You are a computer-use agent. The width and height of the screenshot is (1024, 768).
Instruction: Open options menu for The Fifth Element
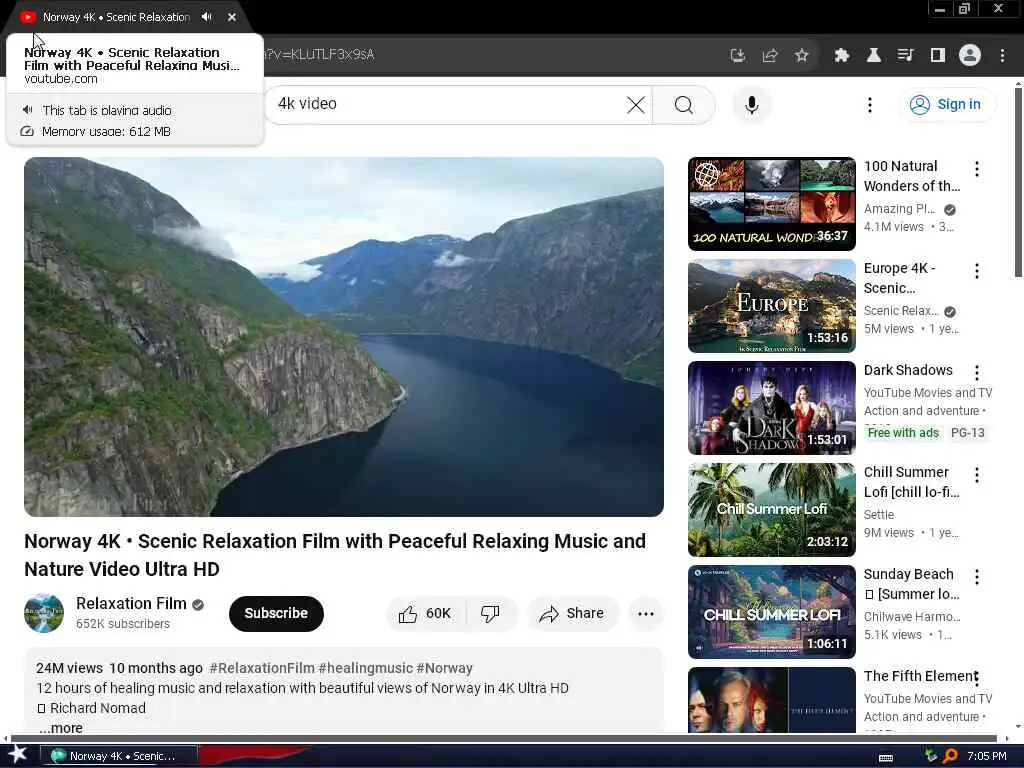pos(976,679)
